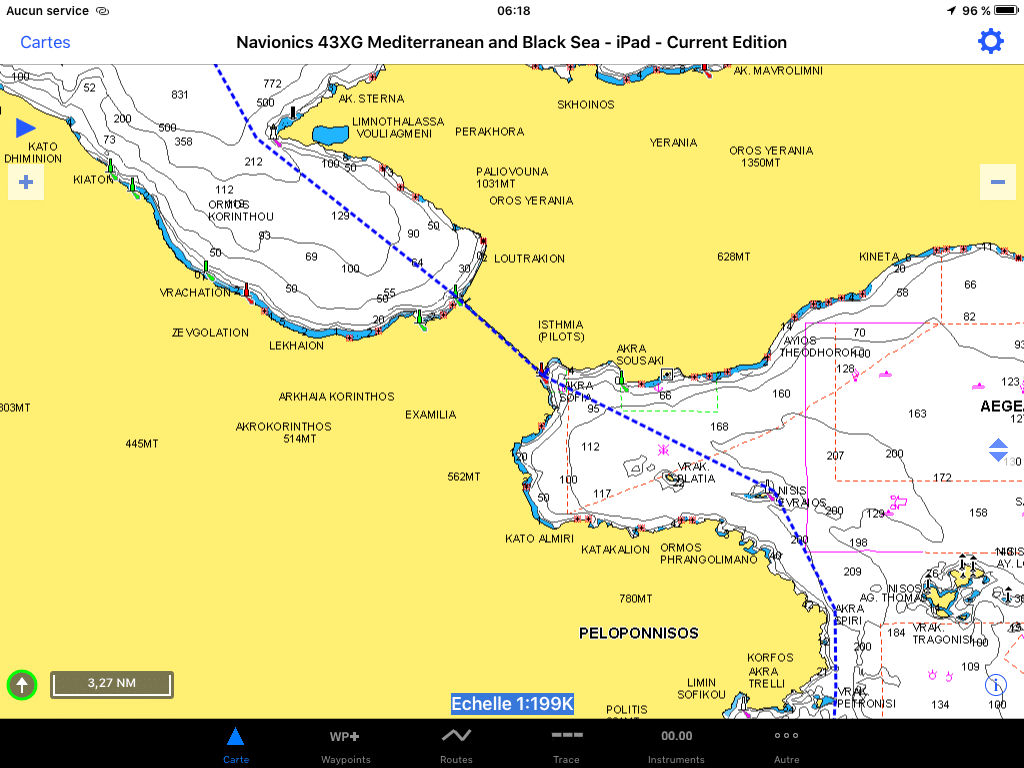Tap the blue lake at Limnothalassa Vouliagmeni

(x=330, y=135)
